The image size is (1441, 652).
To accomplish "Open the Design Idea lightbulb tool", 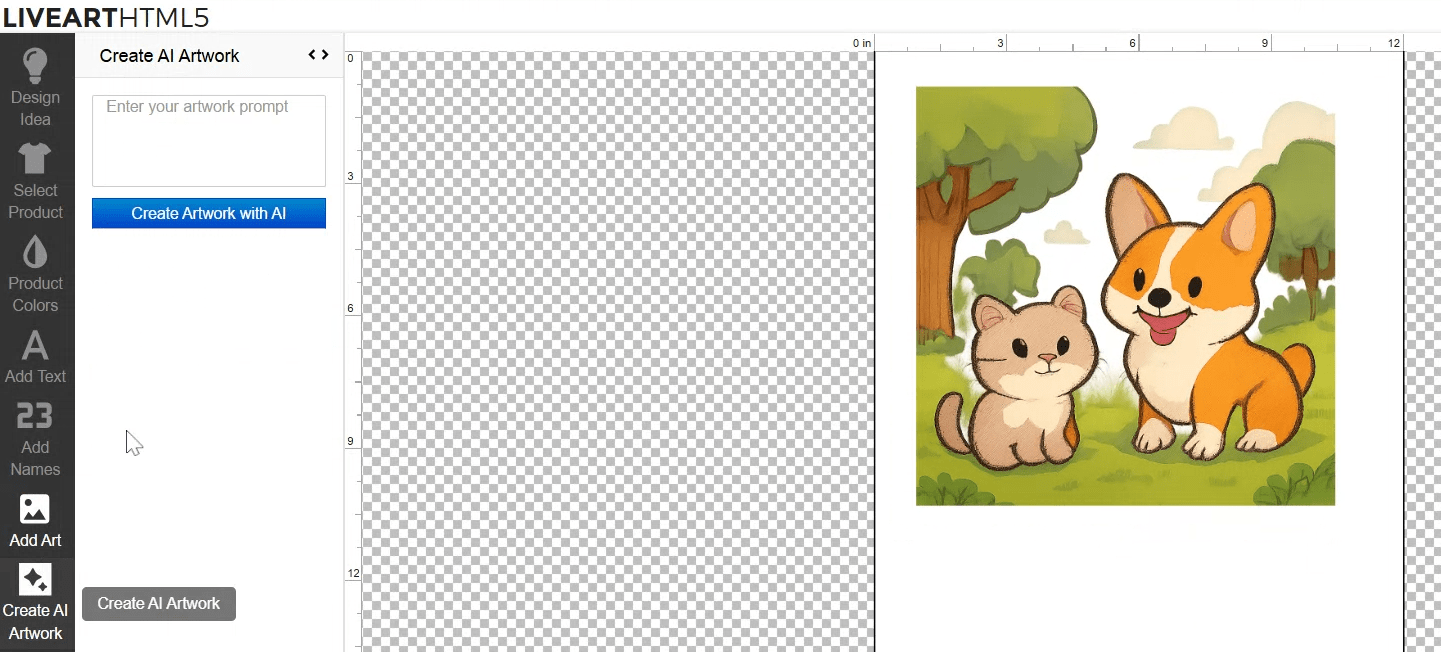I will 36,66.
